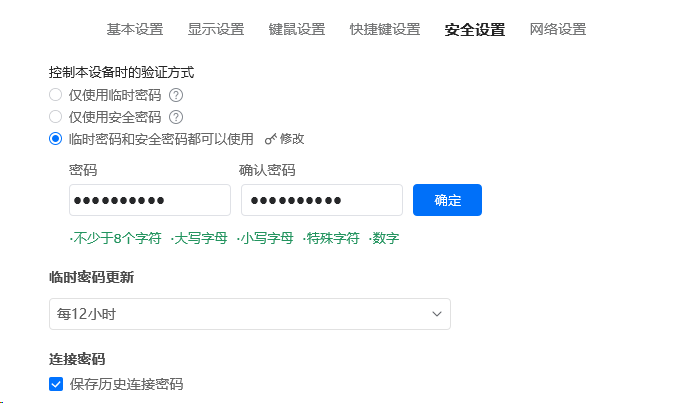Open the 网络设置 tab
This screenshot has width=690, height=403.
[558, 29]
